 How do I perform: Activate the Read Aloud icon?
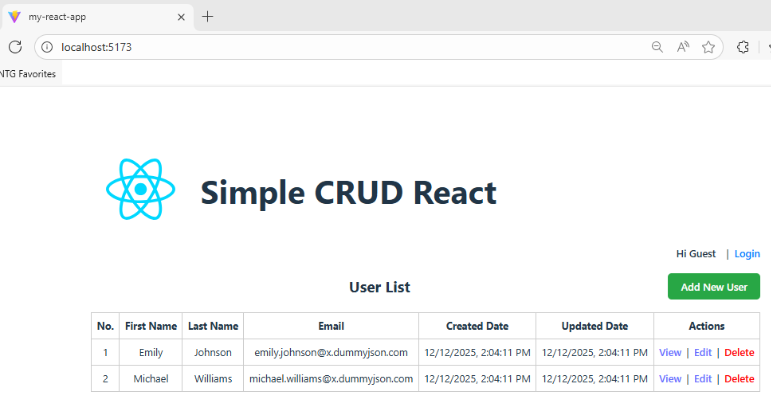pos(683,47)
